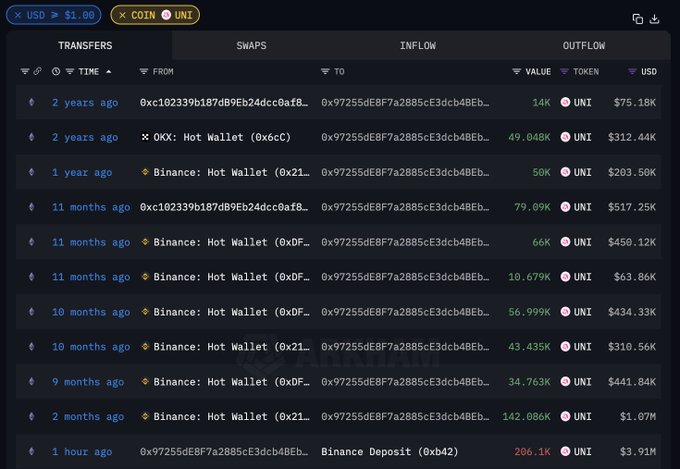
Task: Toggle the TIME sort arrow
Action: point(108,72)
